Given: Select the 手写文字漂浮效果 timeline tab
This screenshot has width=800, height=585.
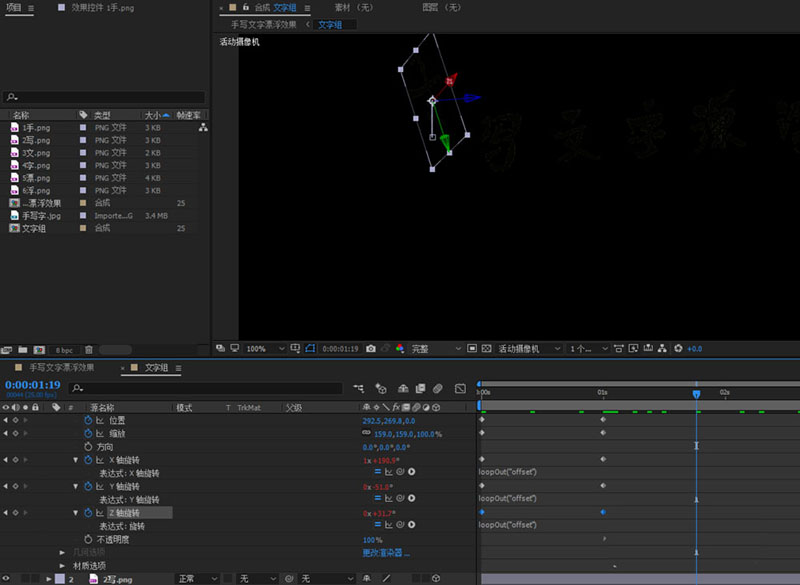Looking at the screenshot, I should [x=62, y=368].
